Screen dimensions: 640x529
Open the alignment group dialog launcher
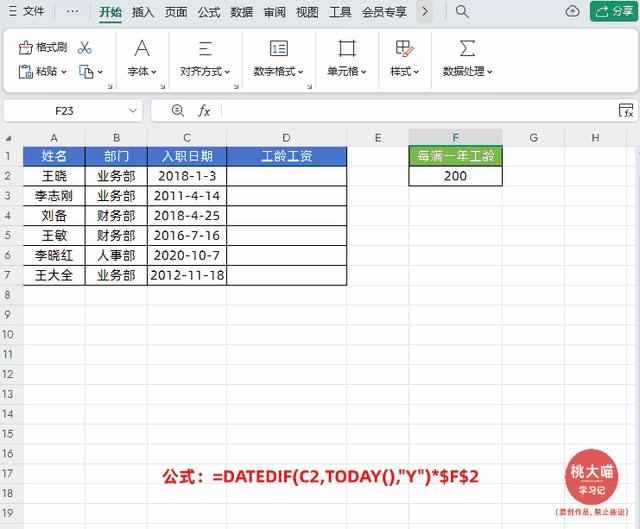pos(236,87)
